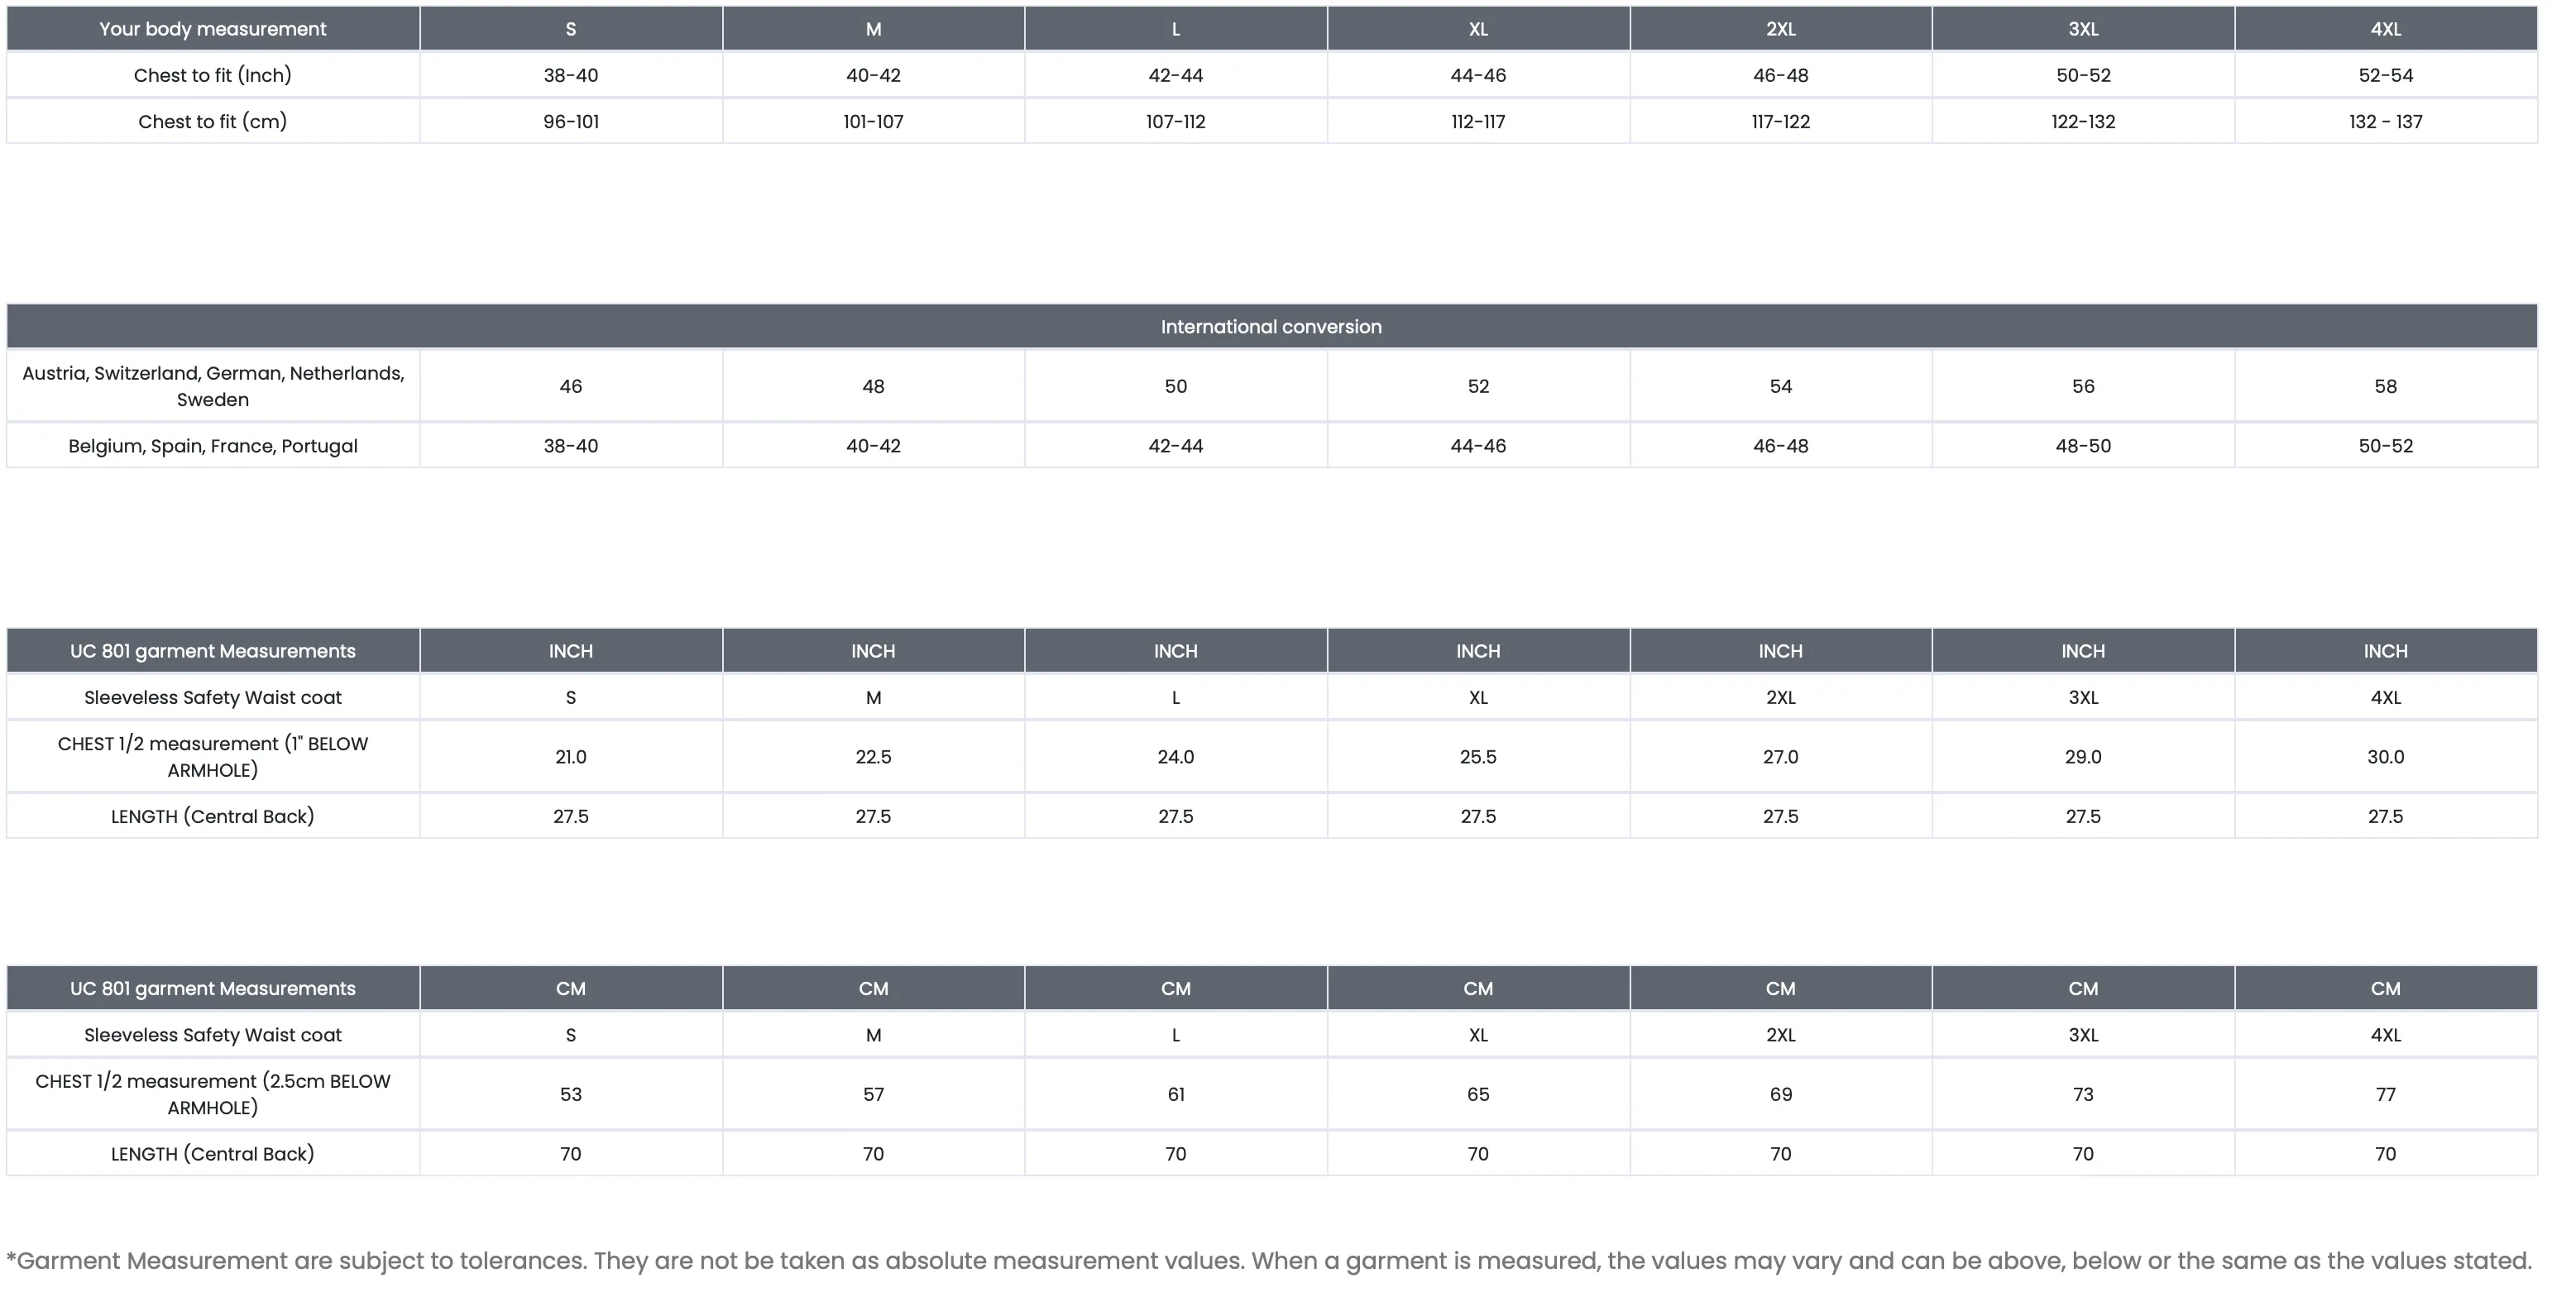The height and width of the screenshot is (1302, 2576).
Task: Select the 30.0 chest value for 4XL
Action: [2386, 757]
